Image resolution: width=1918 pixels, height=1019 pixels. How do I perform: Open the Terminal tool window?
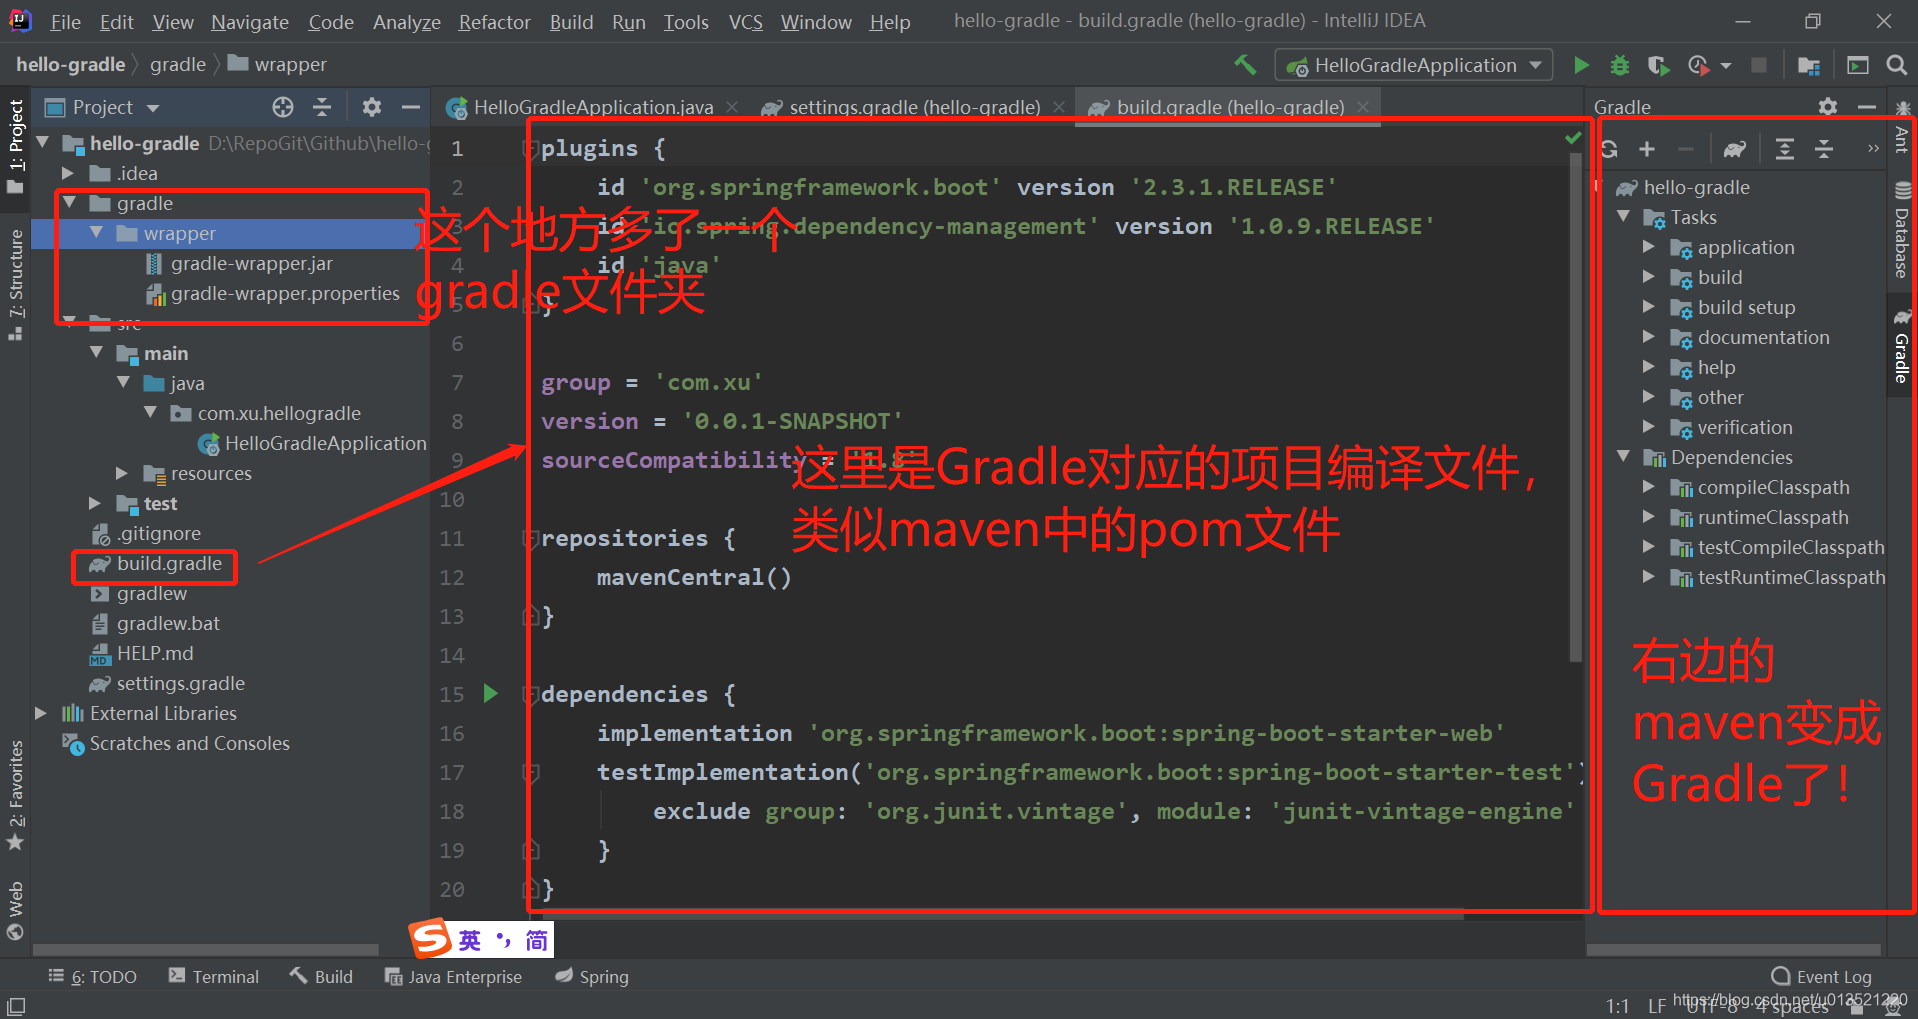[214, 976]
